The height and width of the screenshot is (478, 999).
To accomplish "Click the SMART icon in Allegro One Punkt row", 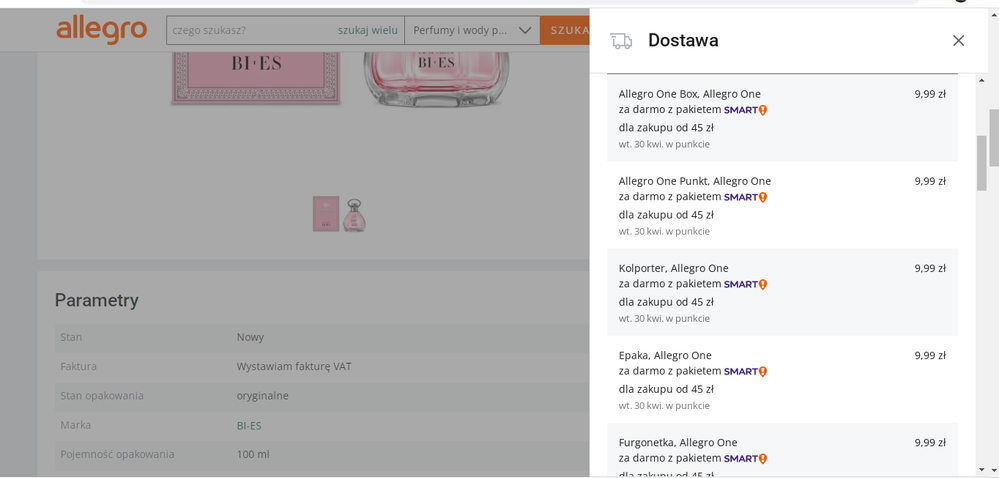I will tap(745, 198).
